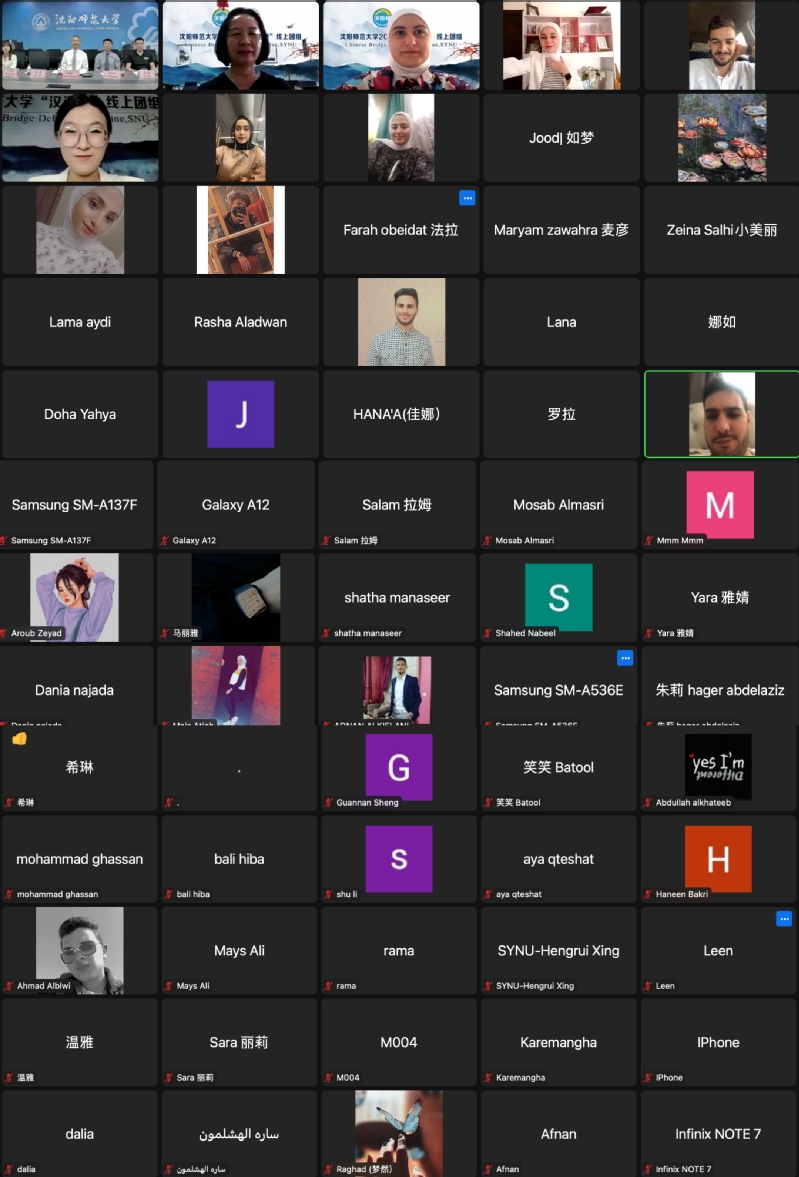
Task: Click the Rasha Aladwan participant tile
Action: tap(240, 322)
